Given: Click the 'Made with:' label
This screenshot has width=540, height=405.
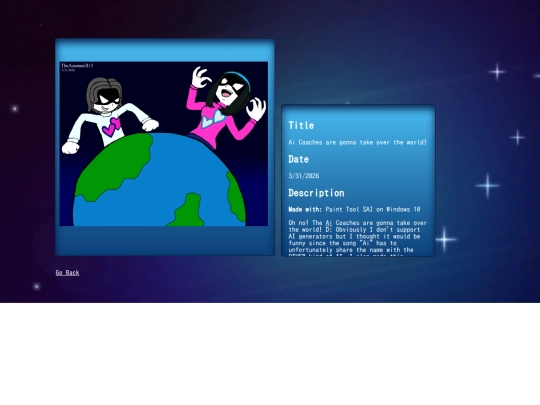Looking at the screenshot, I should point(305,209).
